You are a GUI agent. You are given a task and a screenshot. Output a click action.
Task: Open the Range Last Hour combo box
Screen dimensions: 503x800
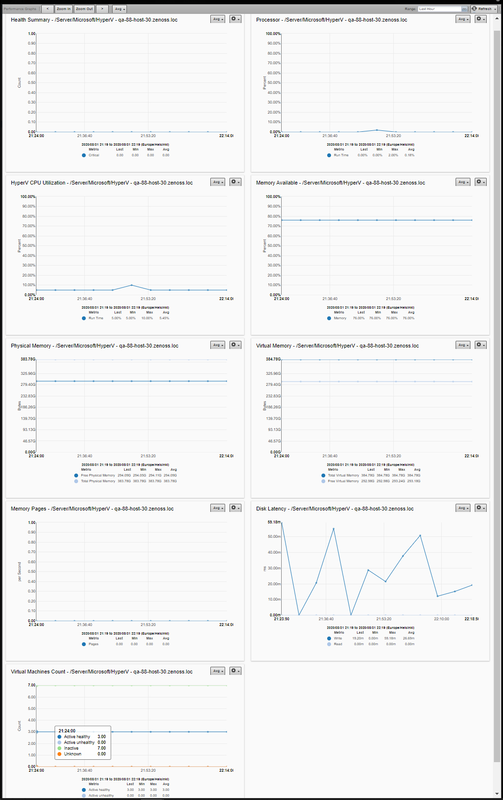(442, 9)
